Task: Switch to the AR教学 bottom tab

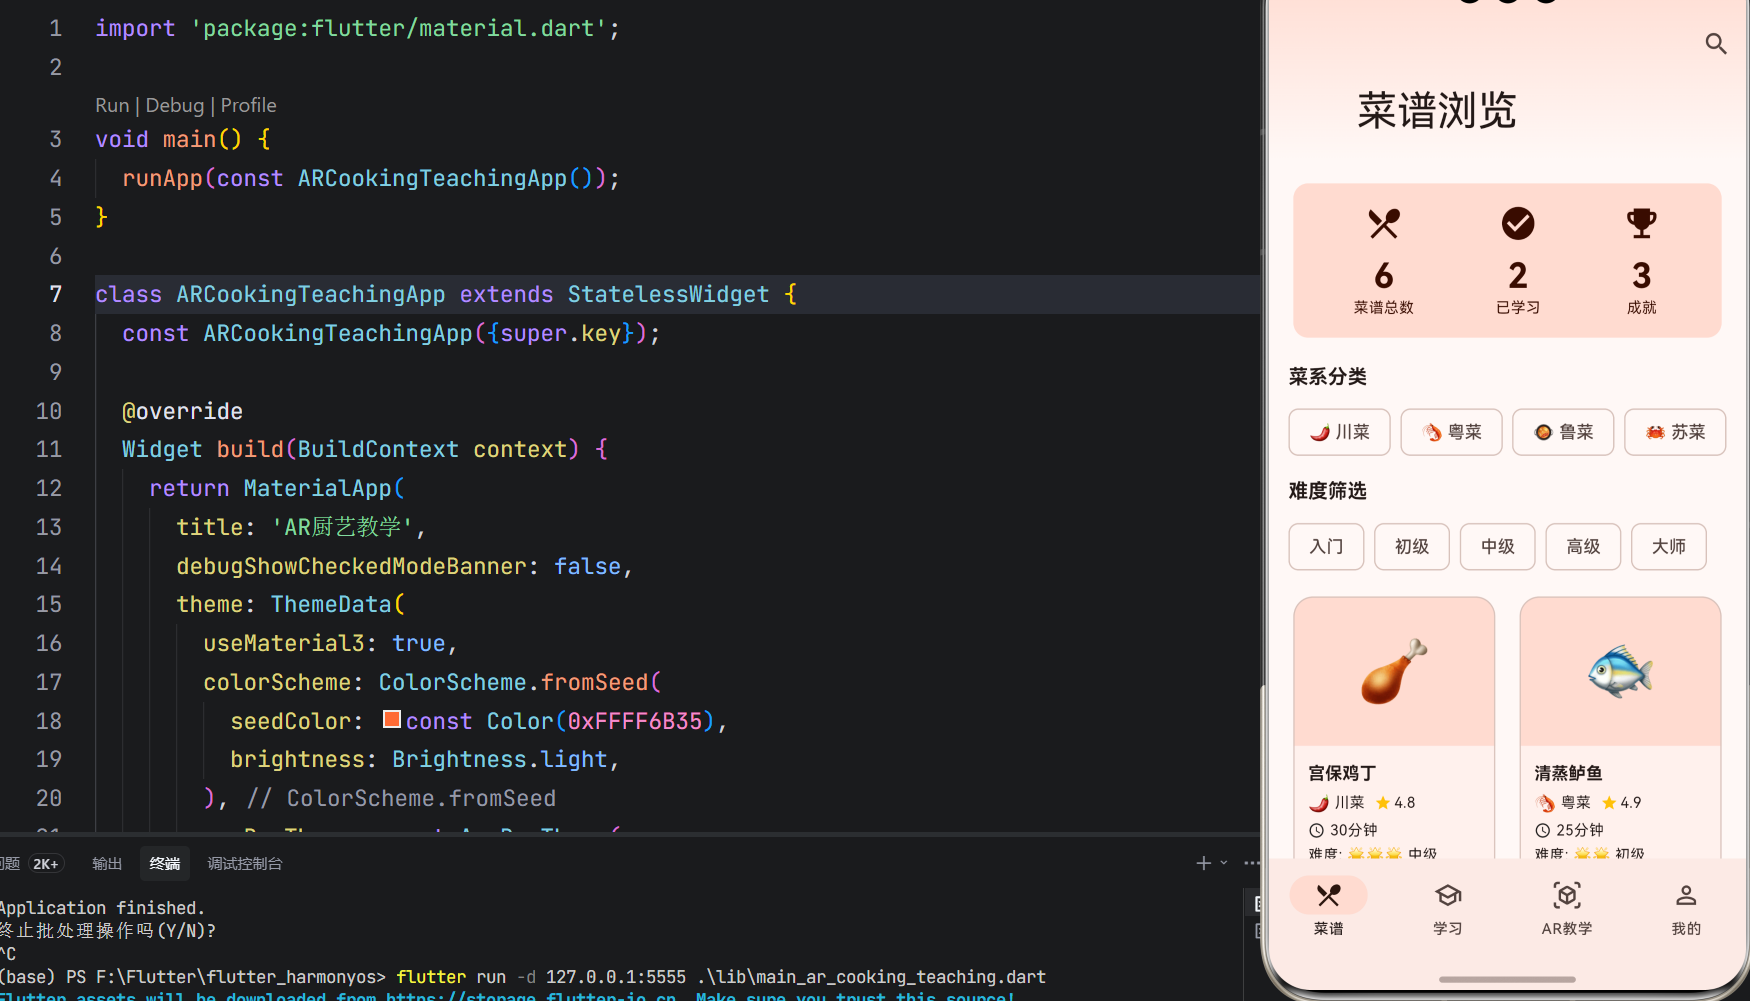Action: click(1567, 908)
